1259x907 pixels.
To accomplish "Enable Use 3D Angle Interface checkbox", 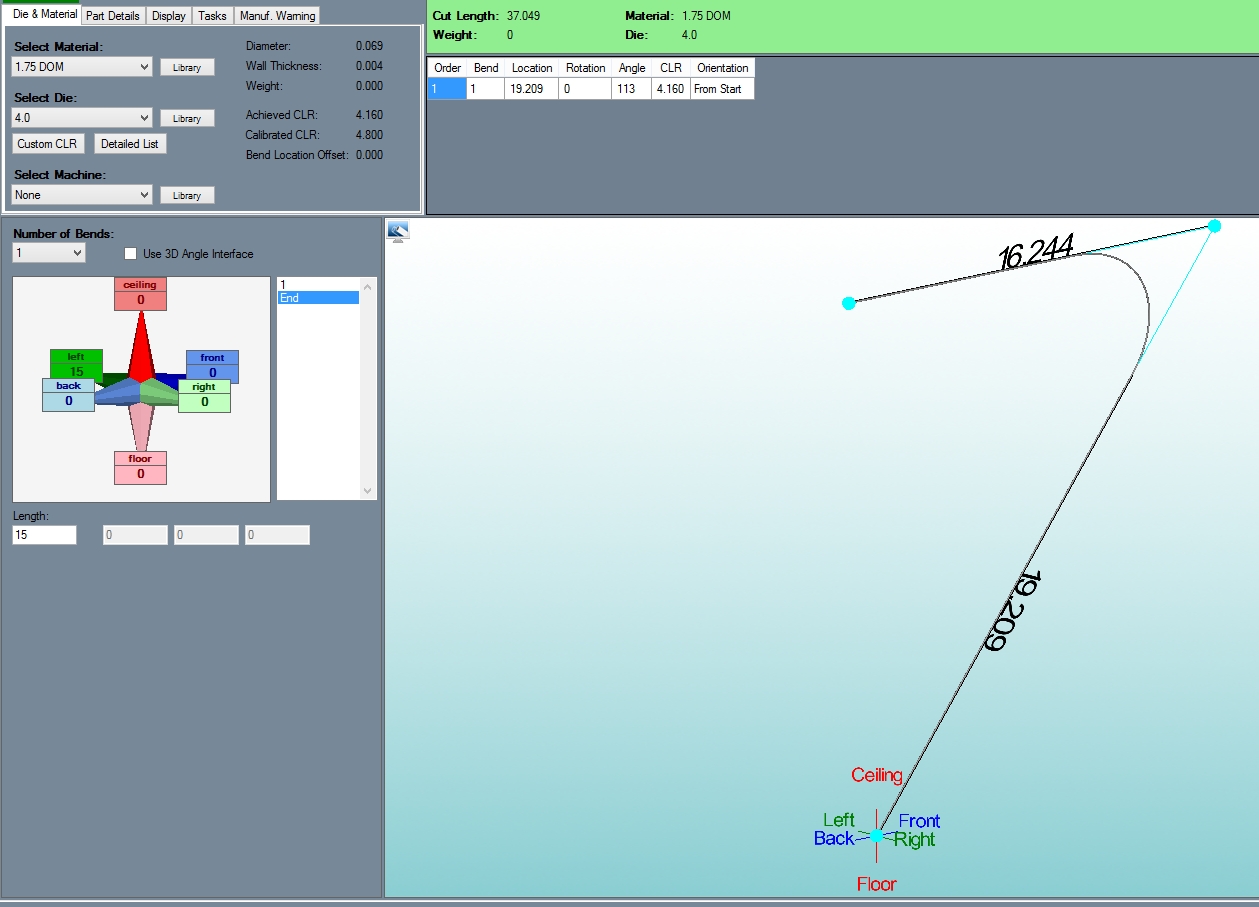I will coord(130,254).
